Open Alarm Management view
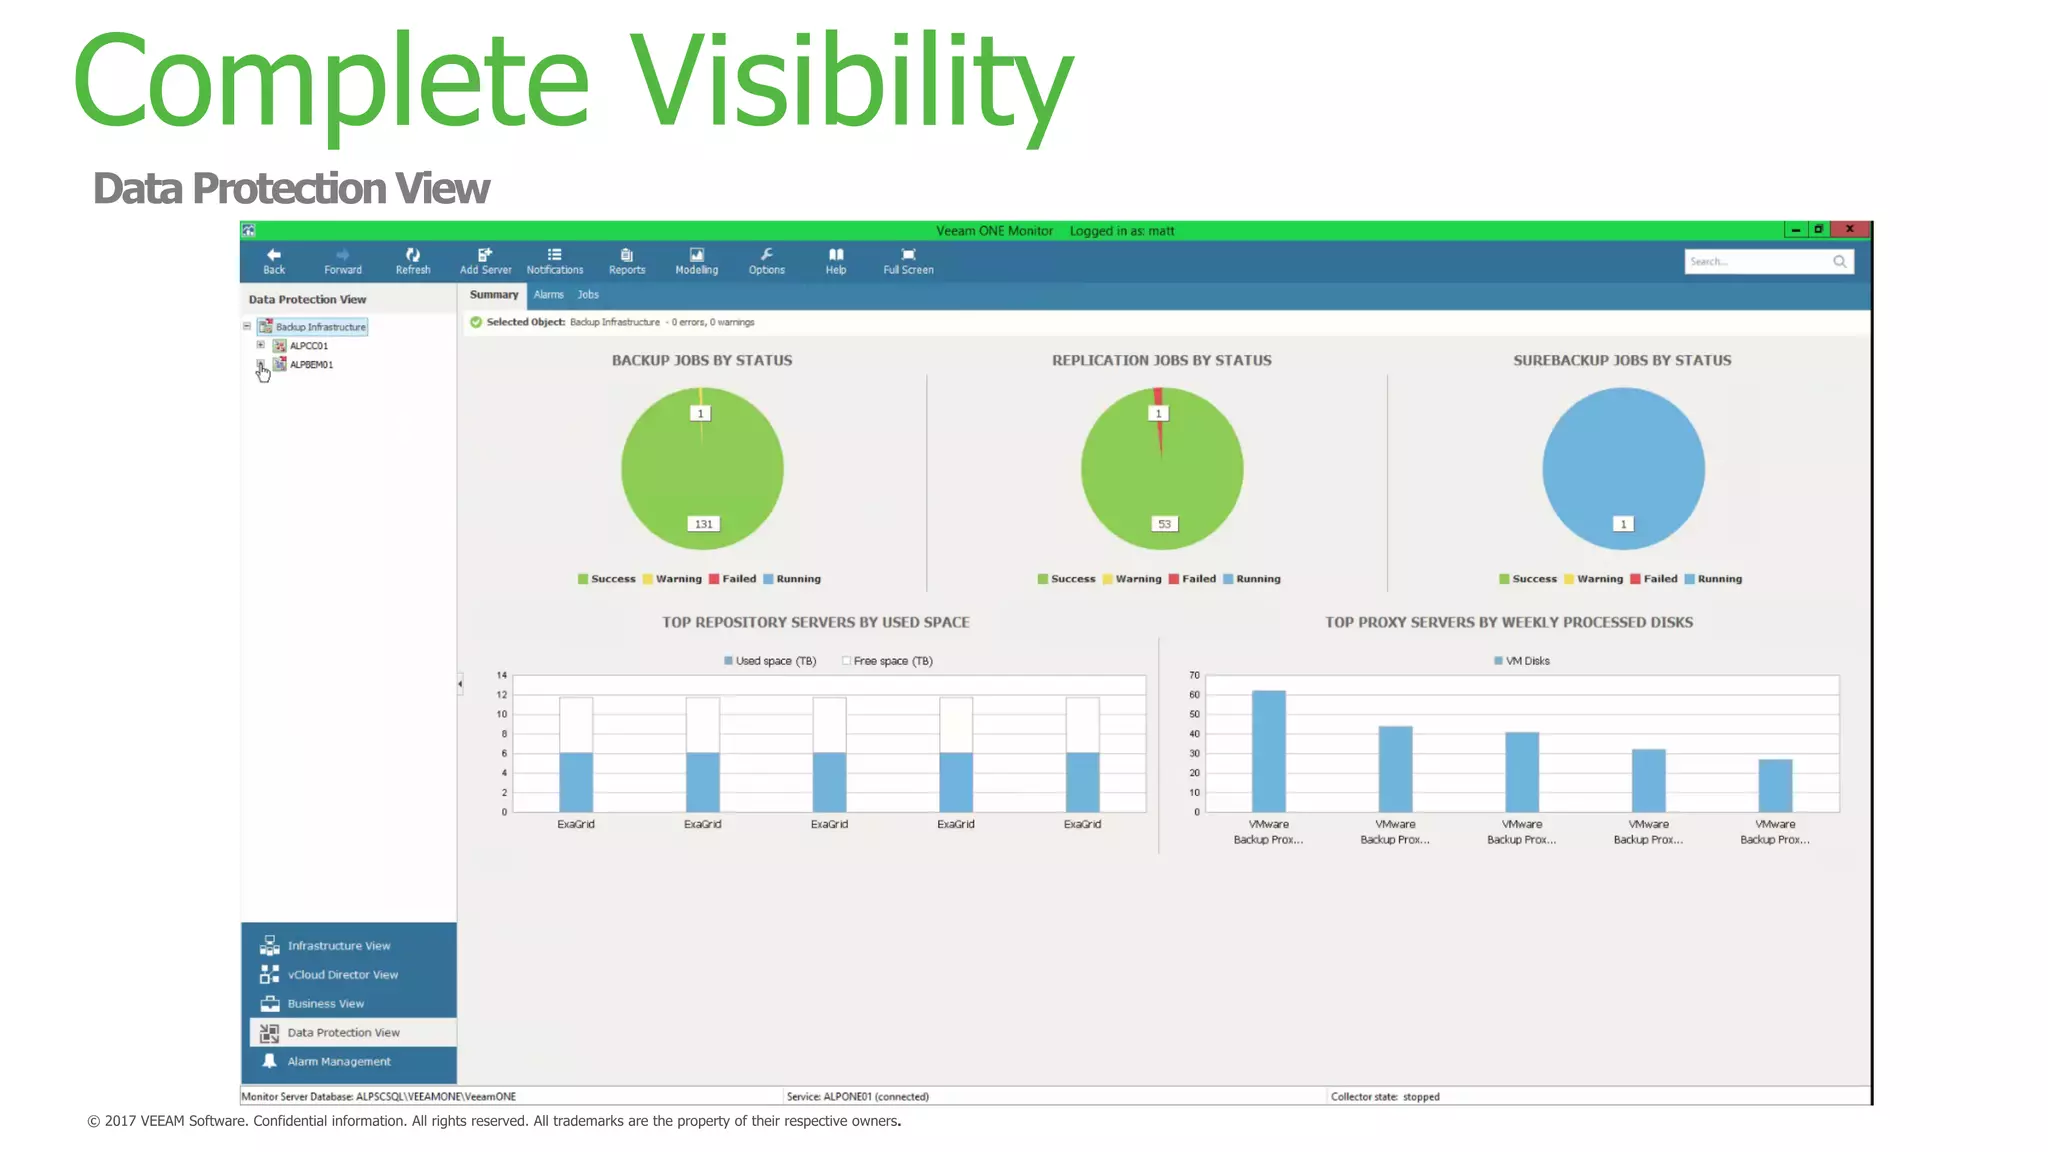2048x1152 pixels. click(x=338, y=1062)
